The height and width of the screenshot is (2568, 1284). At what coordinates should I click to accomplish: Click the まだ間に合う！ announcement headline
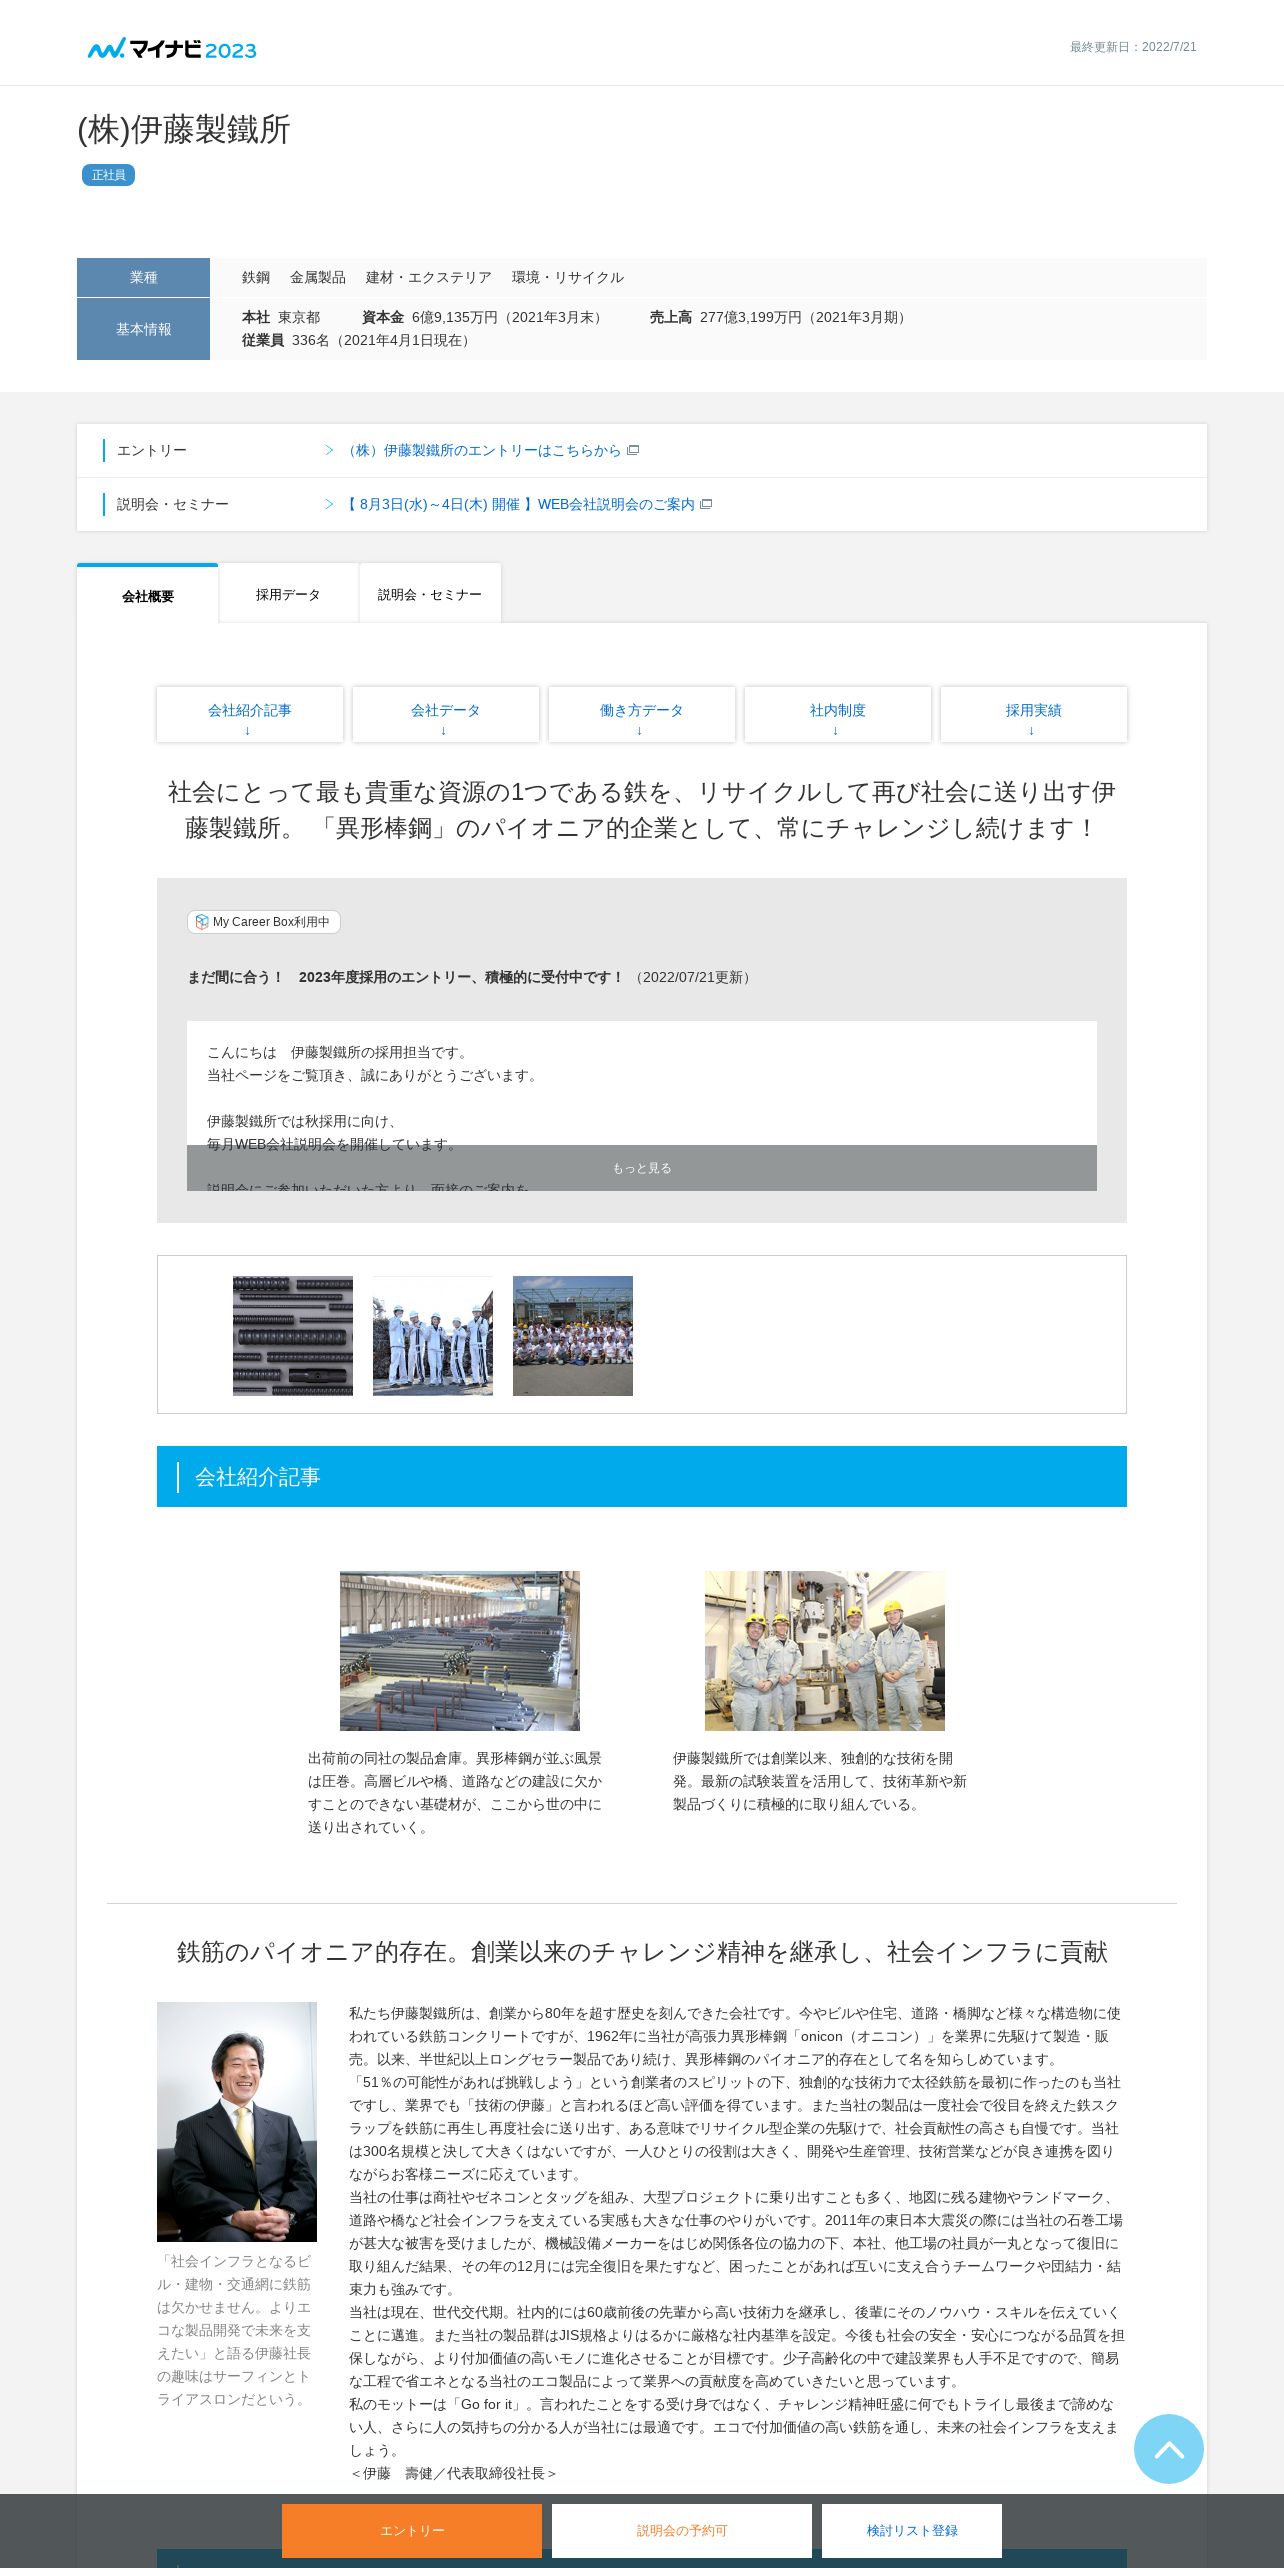click(406, 977)
